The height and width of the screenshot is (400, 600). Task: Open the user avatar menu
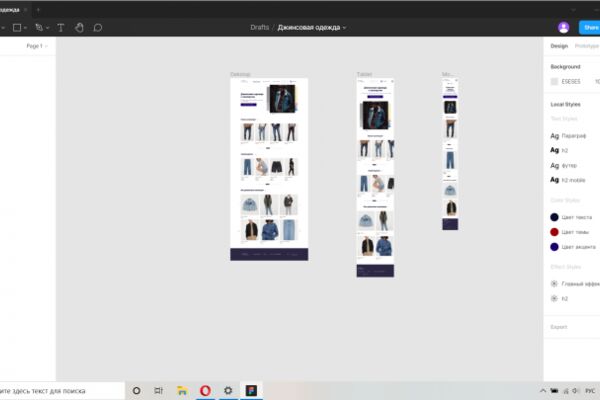click(x=563, y=28)
